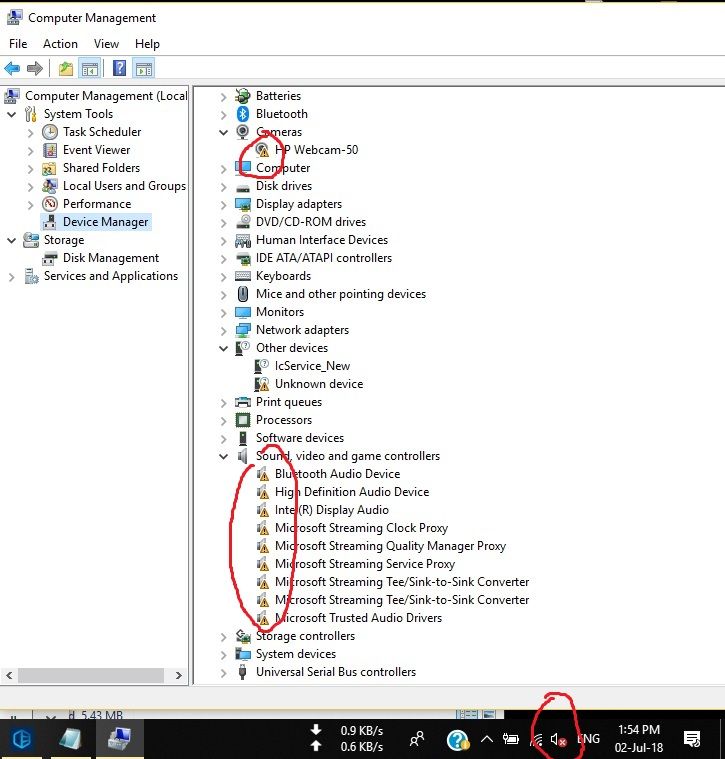Click the Back arrow toolbar icon
The height and width of the screenshot is (759, 725).
[x=12, y=68]
